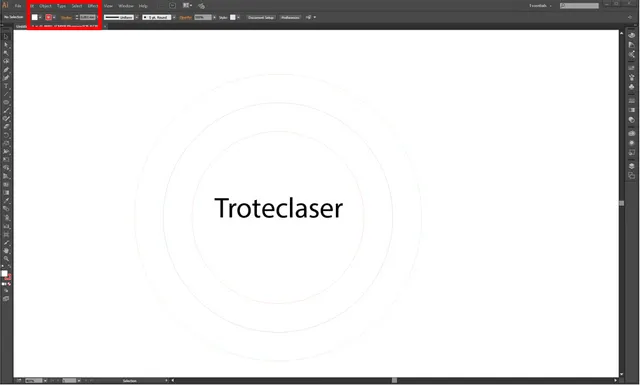
Task: Select the Lasso tool
Action: coord(6,61)
